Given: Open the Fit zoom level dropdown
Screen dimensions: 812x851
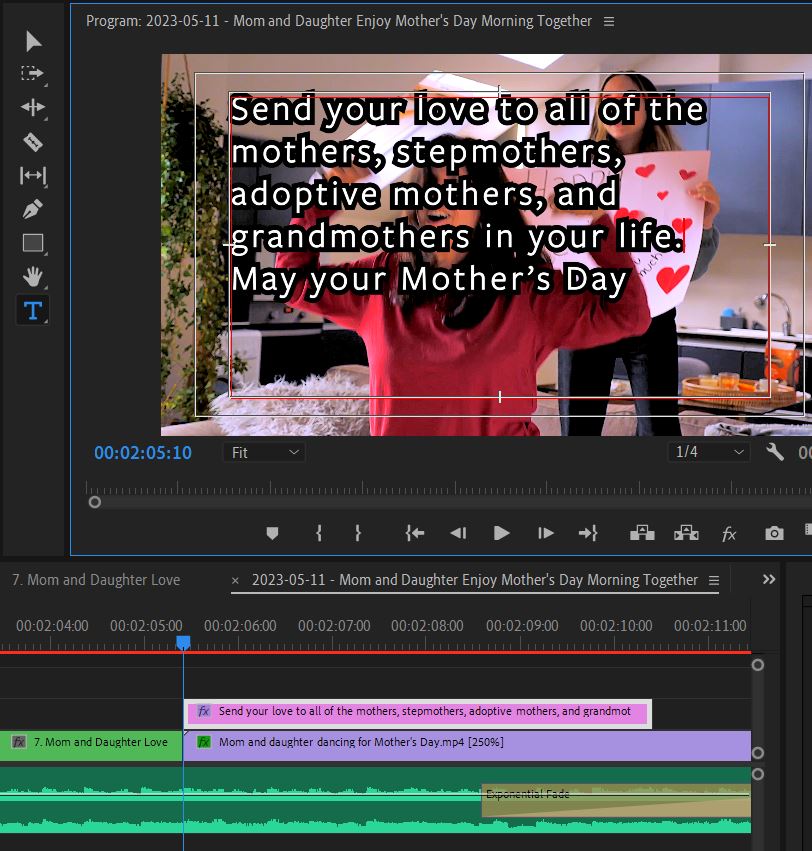Looking at the screenshot, I should [264, 452].
